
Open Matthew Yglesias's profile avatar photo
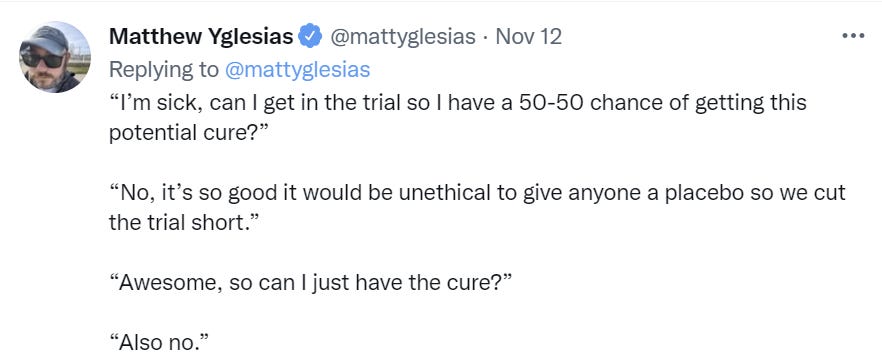coord(55,57)
